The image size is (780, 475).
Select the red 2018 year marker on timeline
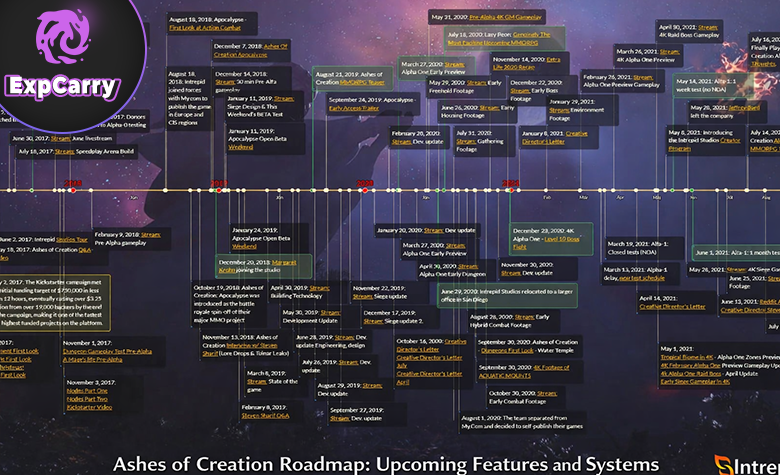(73, 190)
